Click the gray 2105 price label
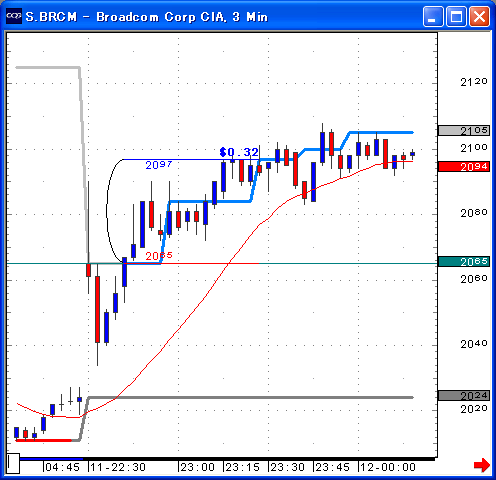 coord(464,130)
